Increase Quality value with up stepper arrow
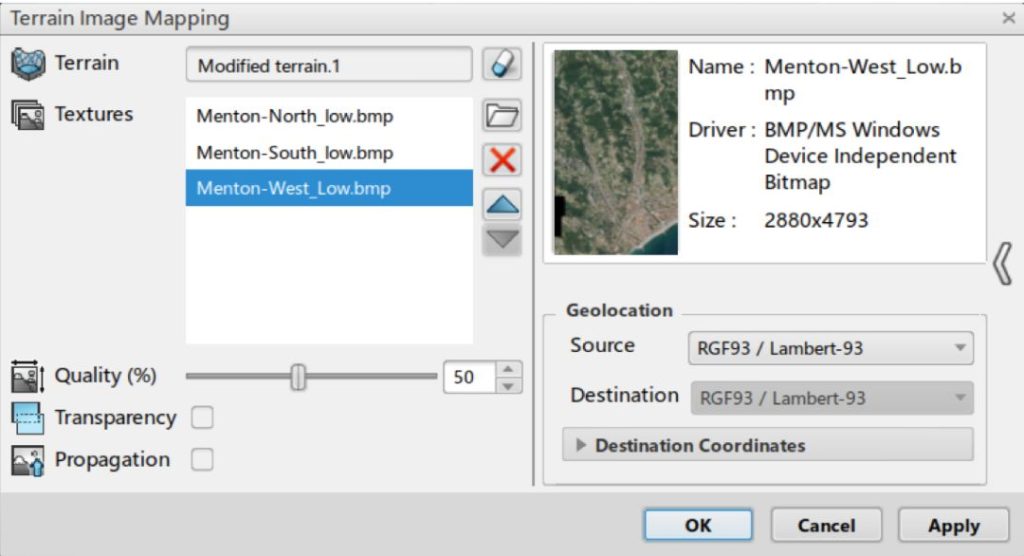Viewport: 1024px width, 556px height. (510, 369)
